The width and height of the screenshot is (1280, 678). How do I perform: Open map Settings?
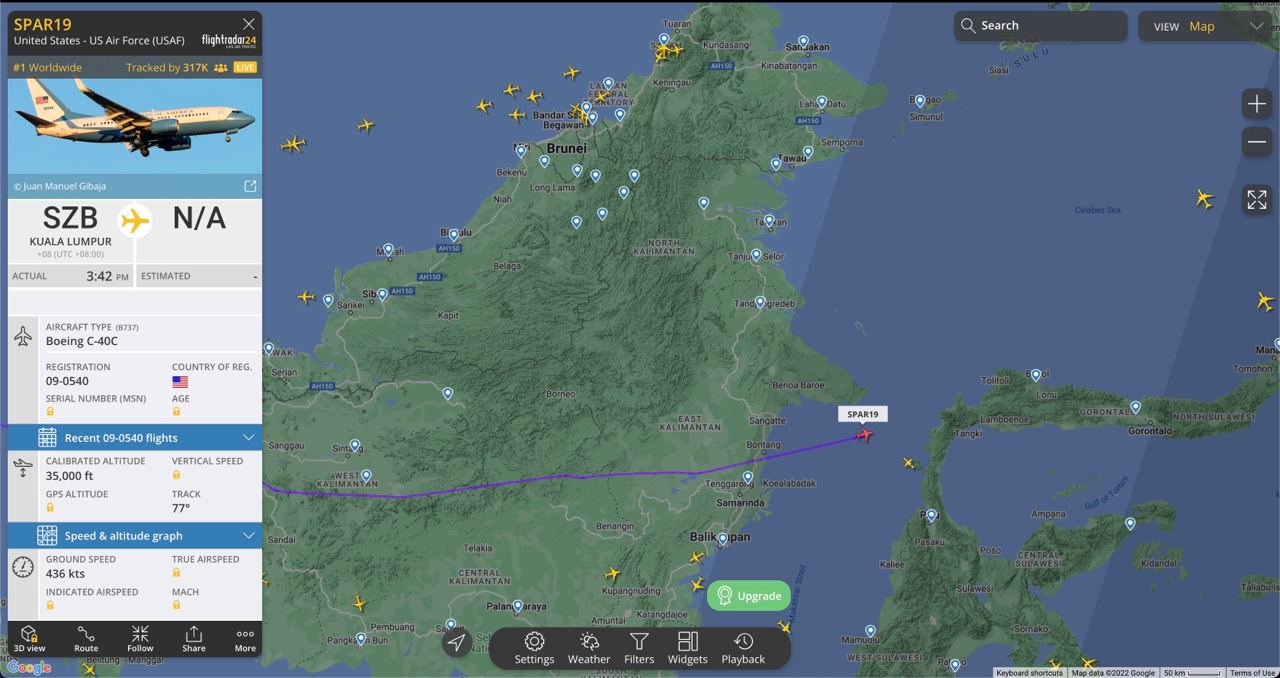click(534, 648)
